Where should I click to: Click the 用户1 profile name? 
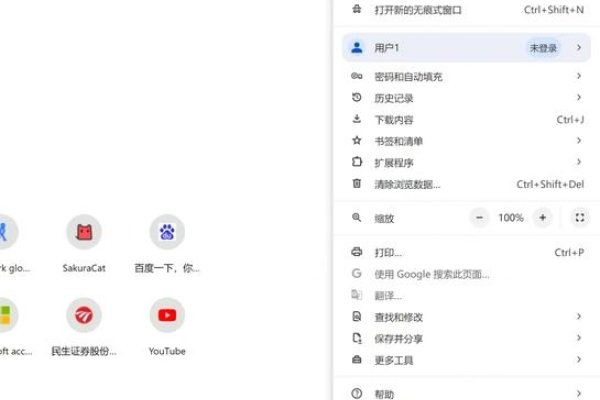click(386, 48)
